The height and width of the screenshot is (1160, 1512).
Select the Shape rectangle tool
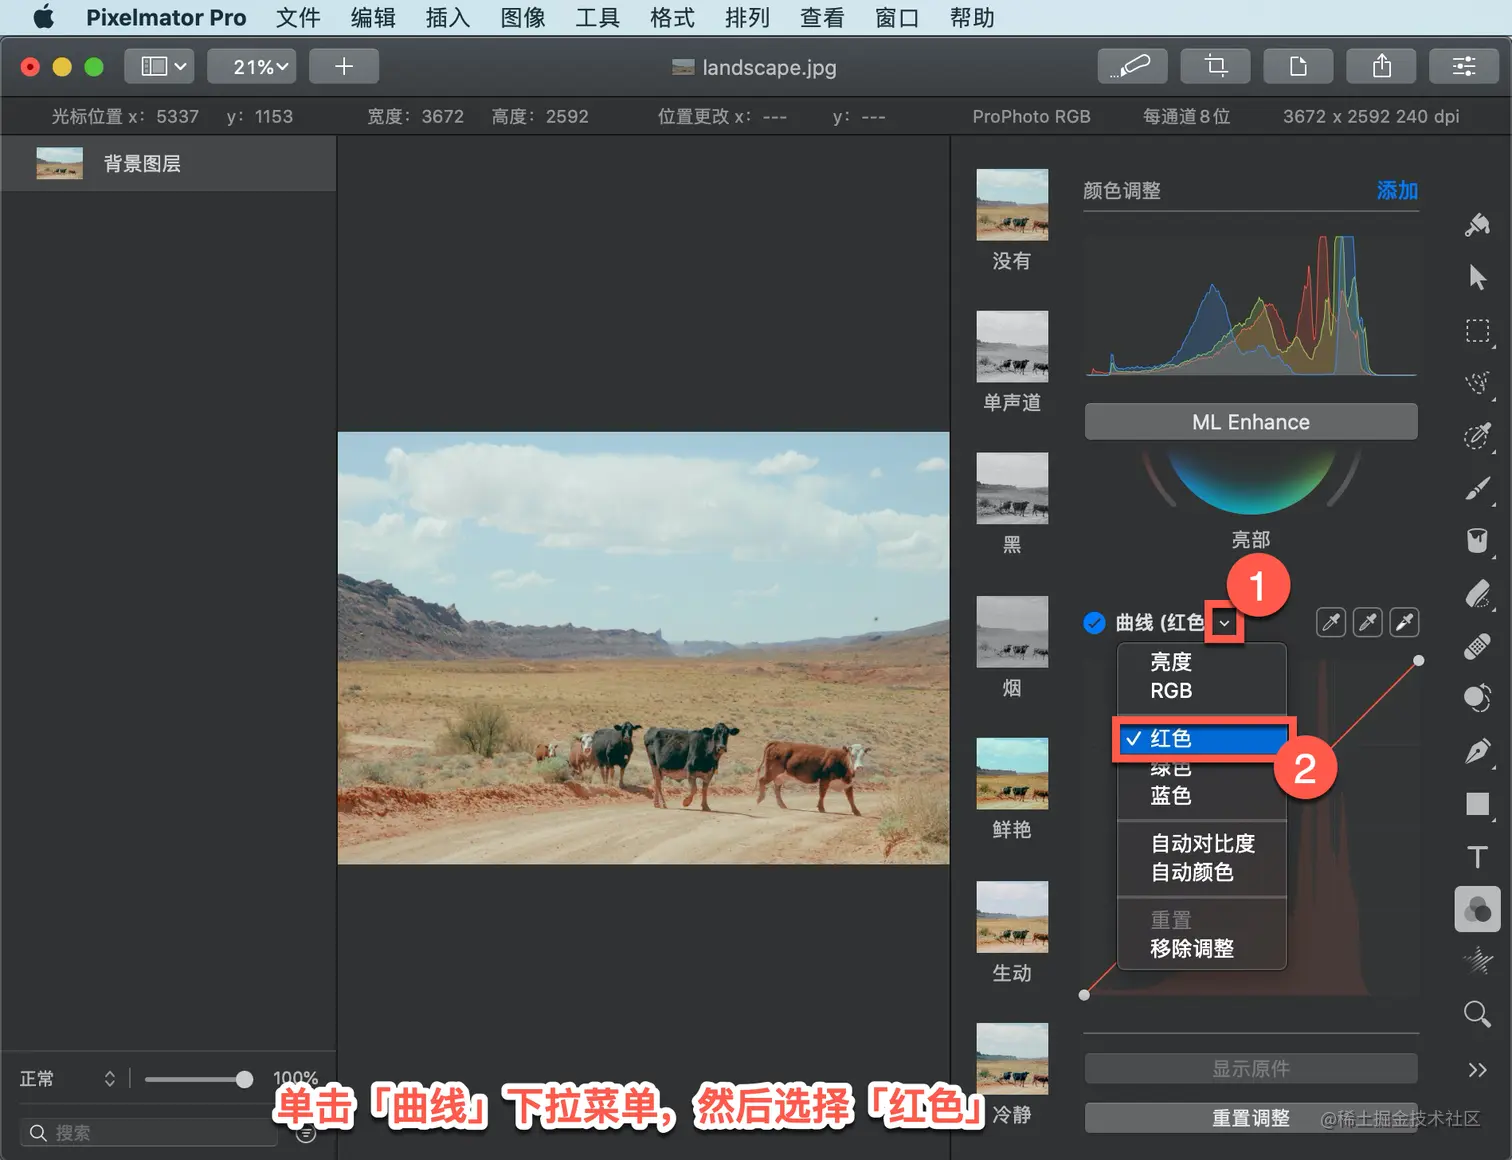1477,804
